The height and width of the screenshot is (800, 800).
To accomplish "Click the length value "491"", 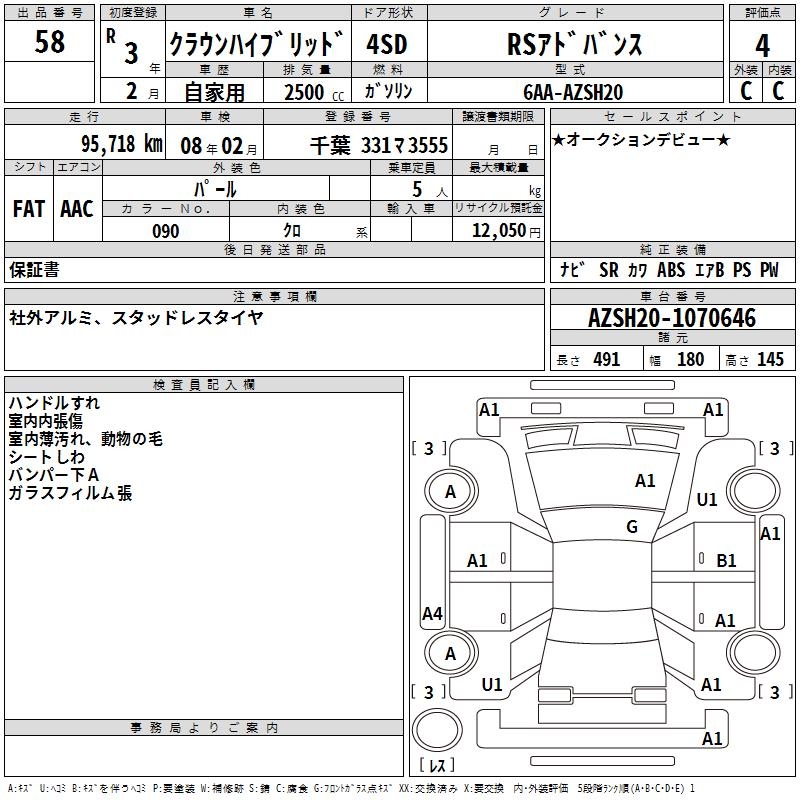I will 607,359.
